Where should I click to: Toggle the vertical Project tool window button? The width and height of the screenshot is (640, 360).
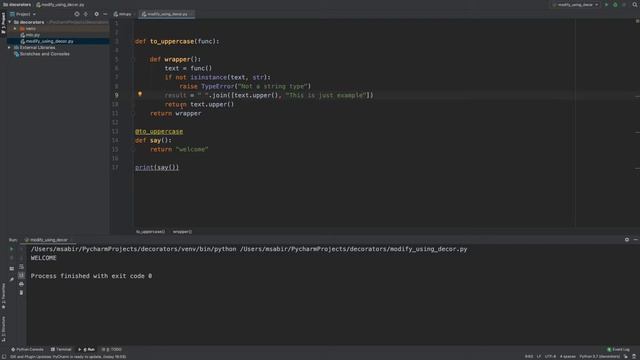click(3, 24)
